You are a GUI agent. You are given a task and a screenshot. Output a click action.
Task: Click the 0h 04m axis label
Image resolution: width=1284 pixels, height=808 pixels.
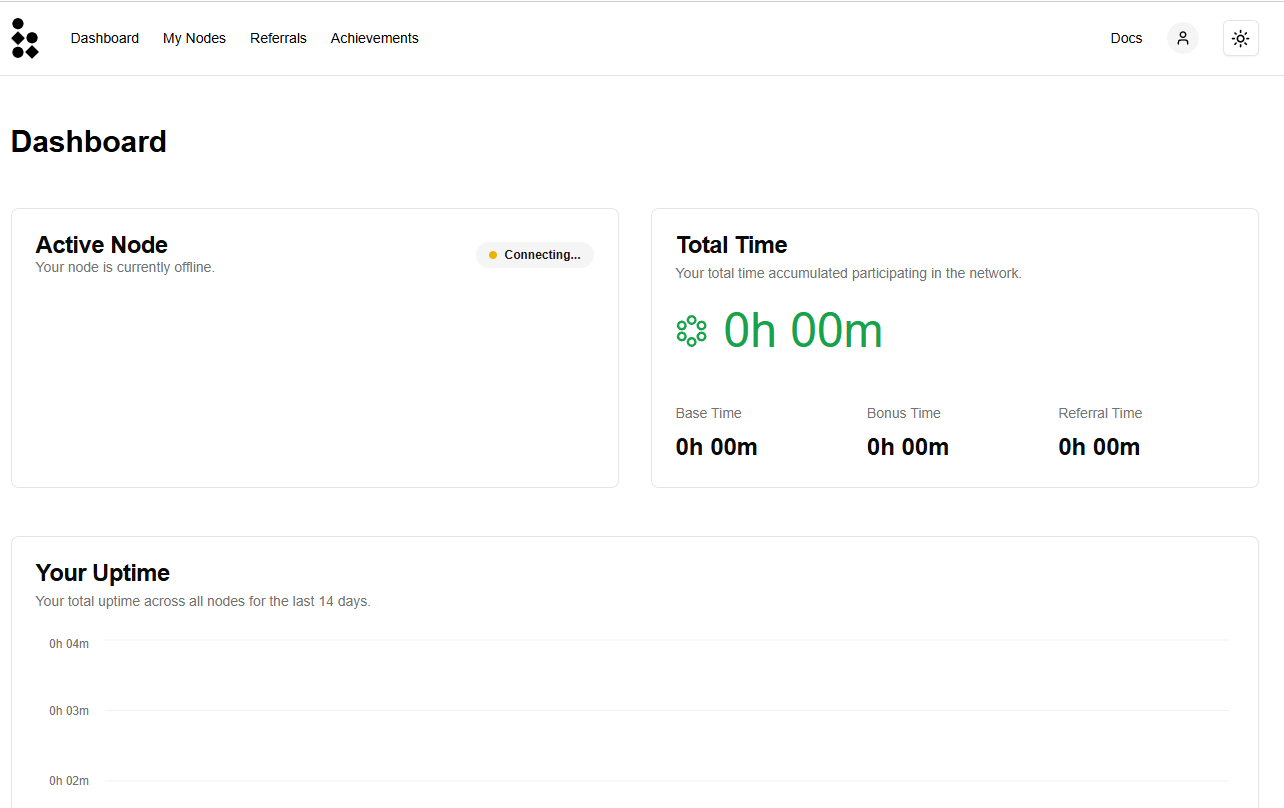pos(69,644)
